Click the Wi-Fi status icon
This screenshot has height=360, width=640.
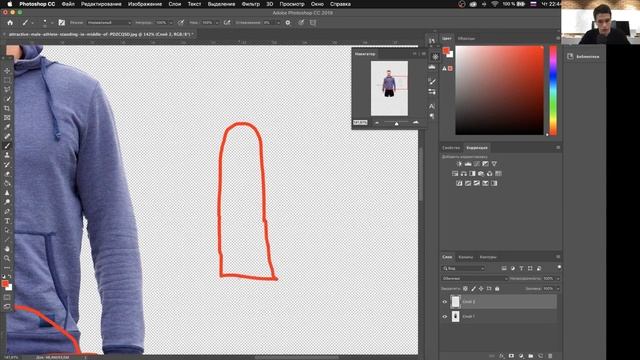pyautogui.click(x=495, y=4)
